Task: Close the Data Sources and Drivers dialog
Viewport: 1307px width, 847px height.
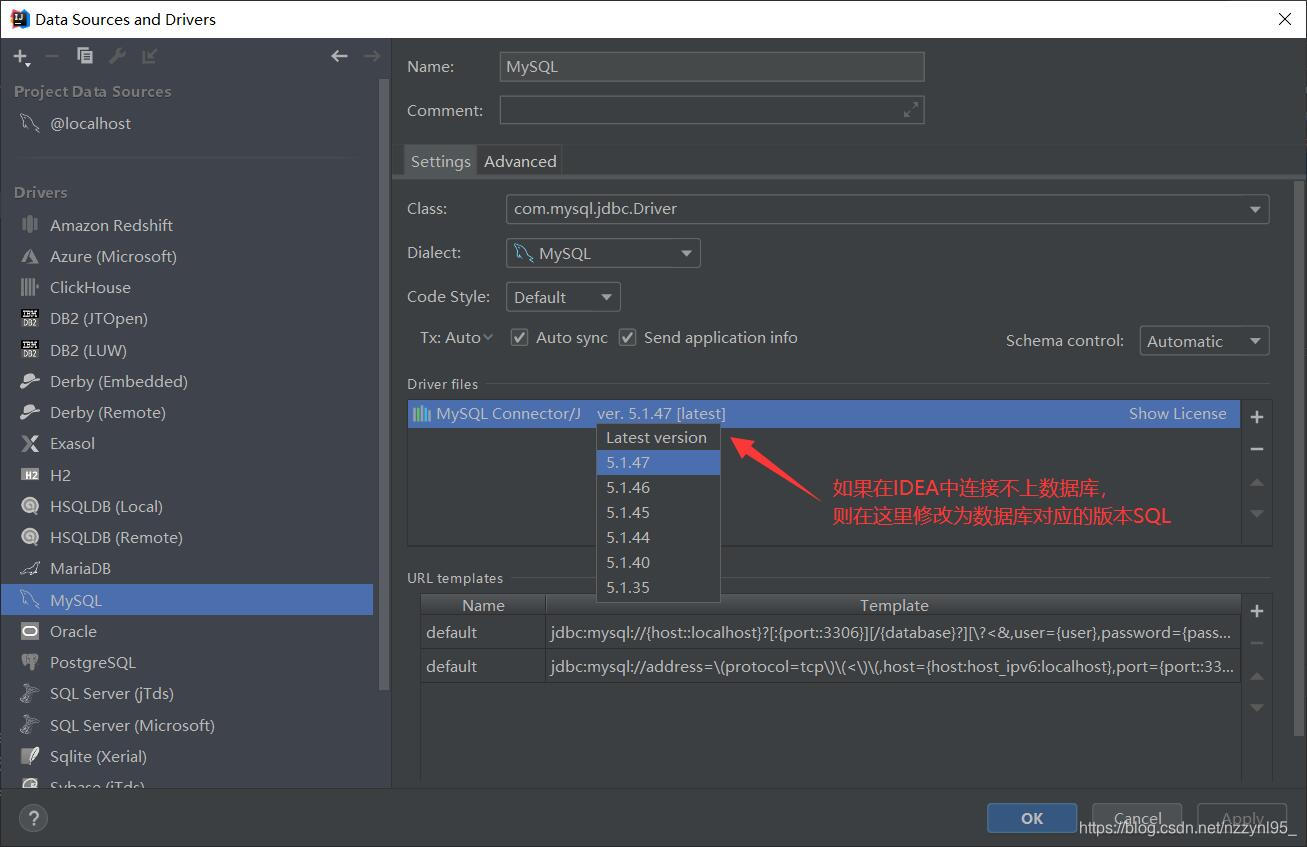Action: 1285,19
